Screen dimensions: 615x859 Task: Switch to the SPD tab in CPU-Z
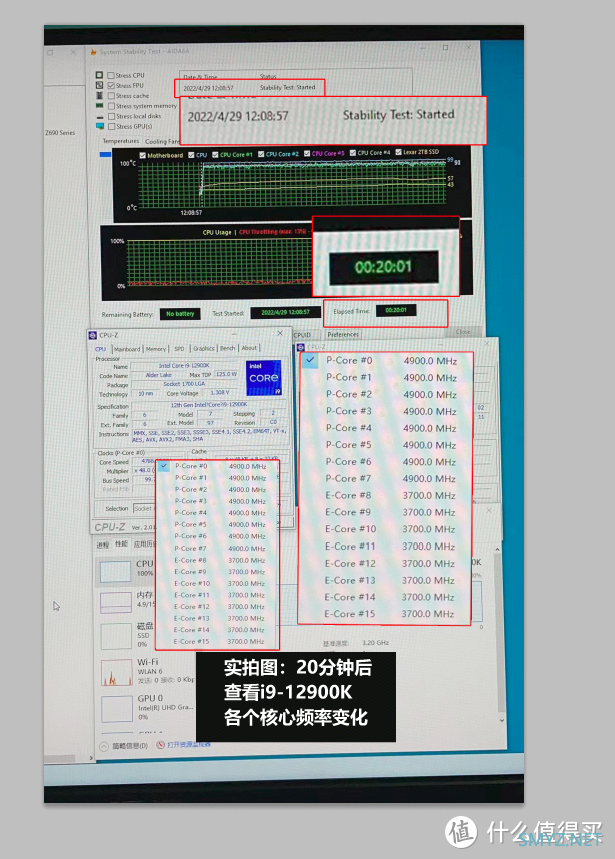point(179,348)
